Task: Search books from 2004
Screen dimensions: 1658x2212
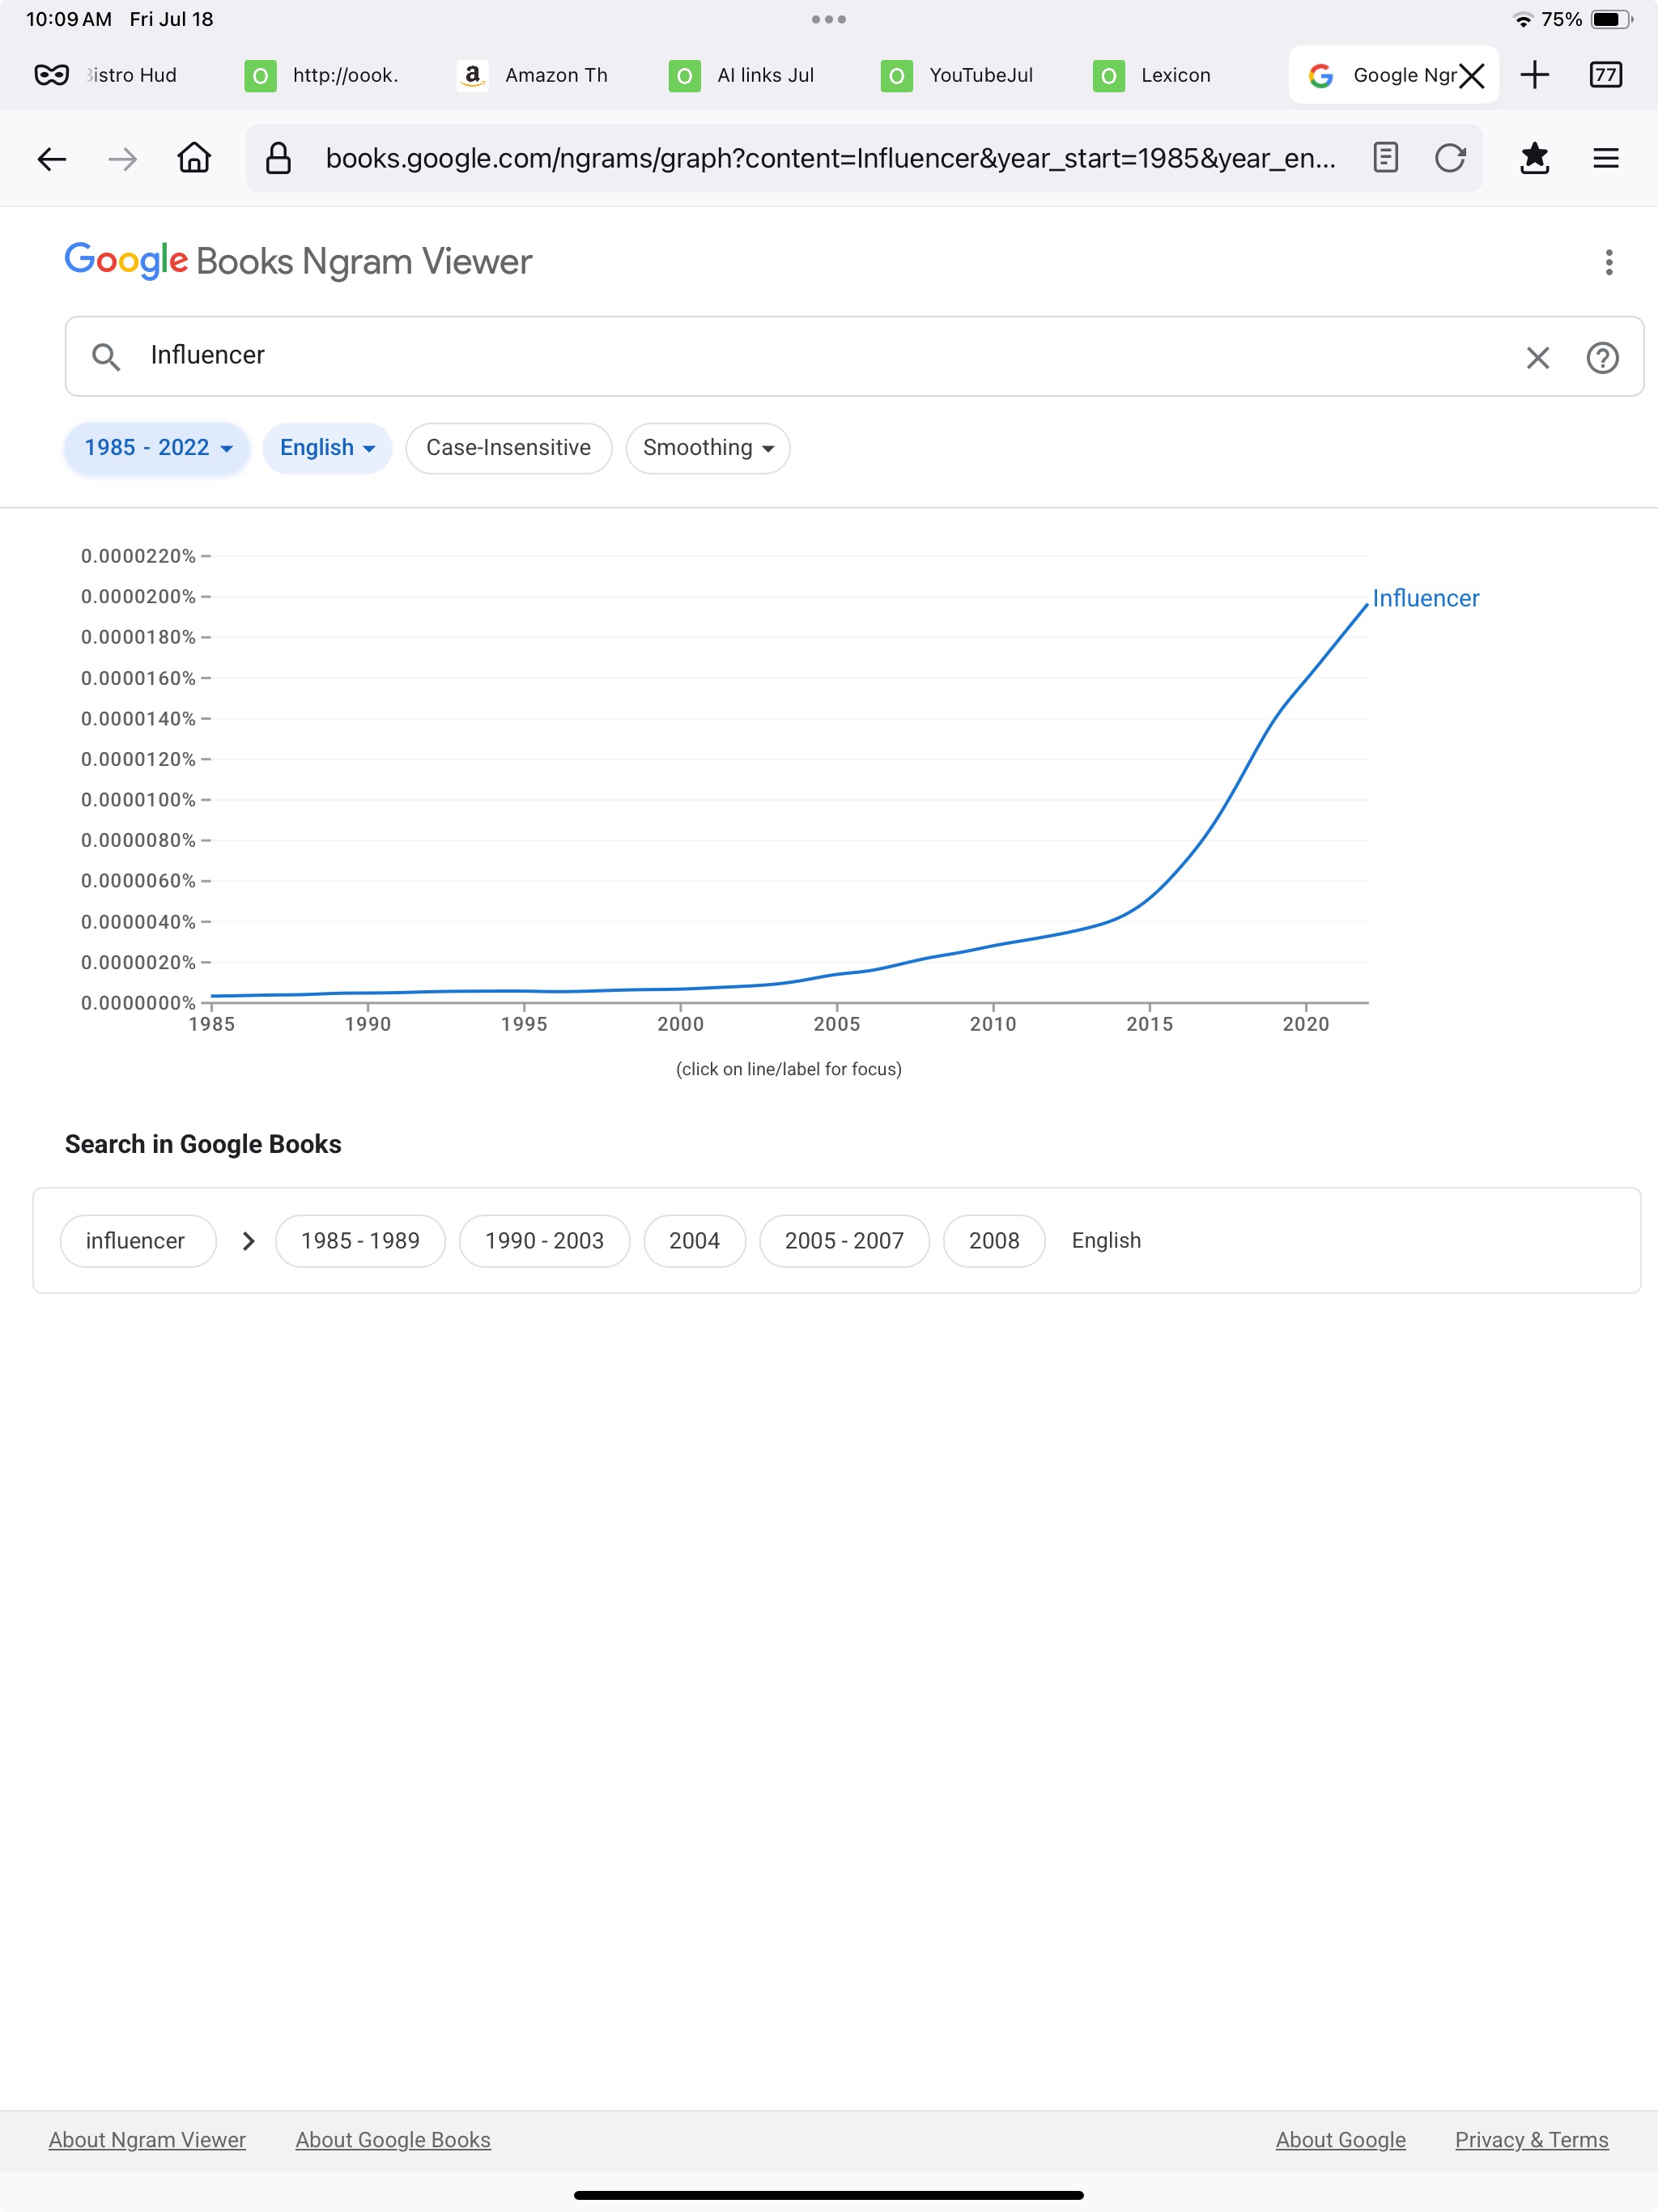Action: [x=694, y=1241]
